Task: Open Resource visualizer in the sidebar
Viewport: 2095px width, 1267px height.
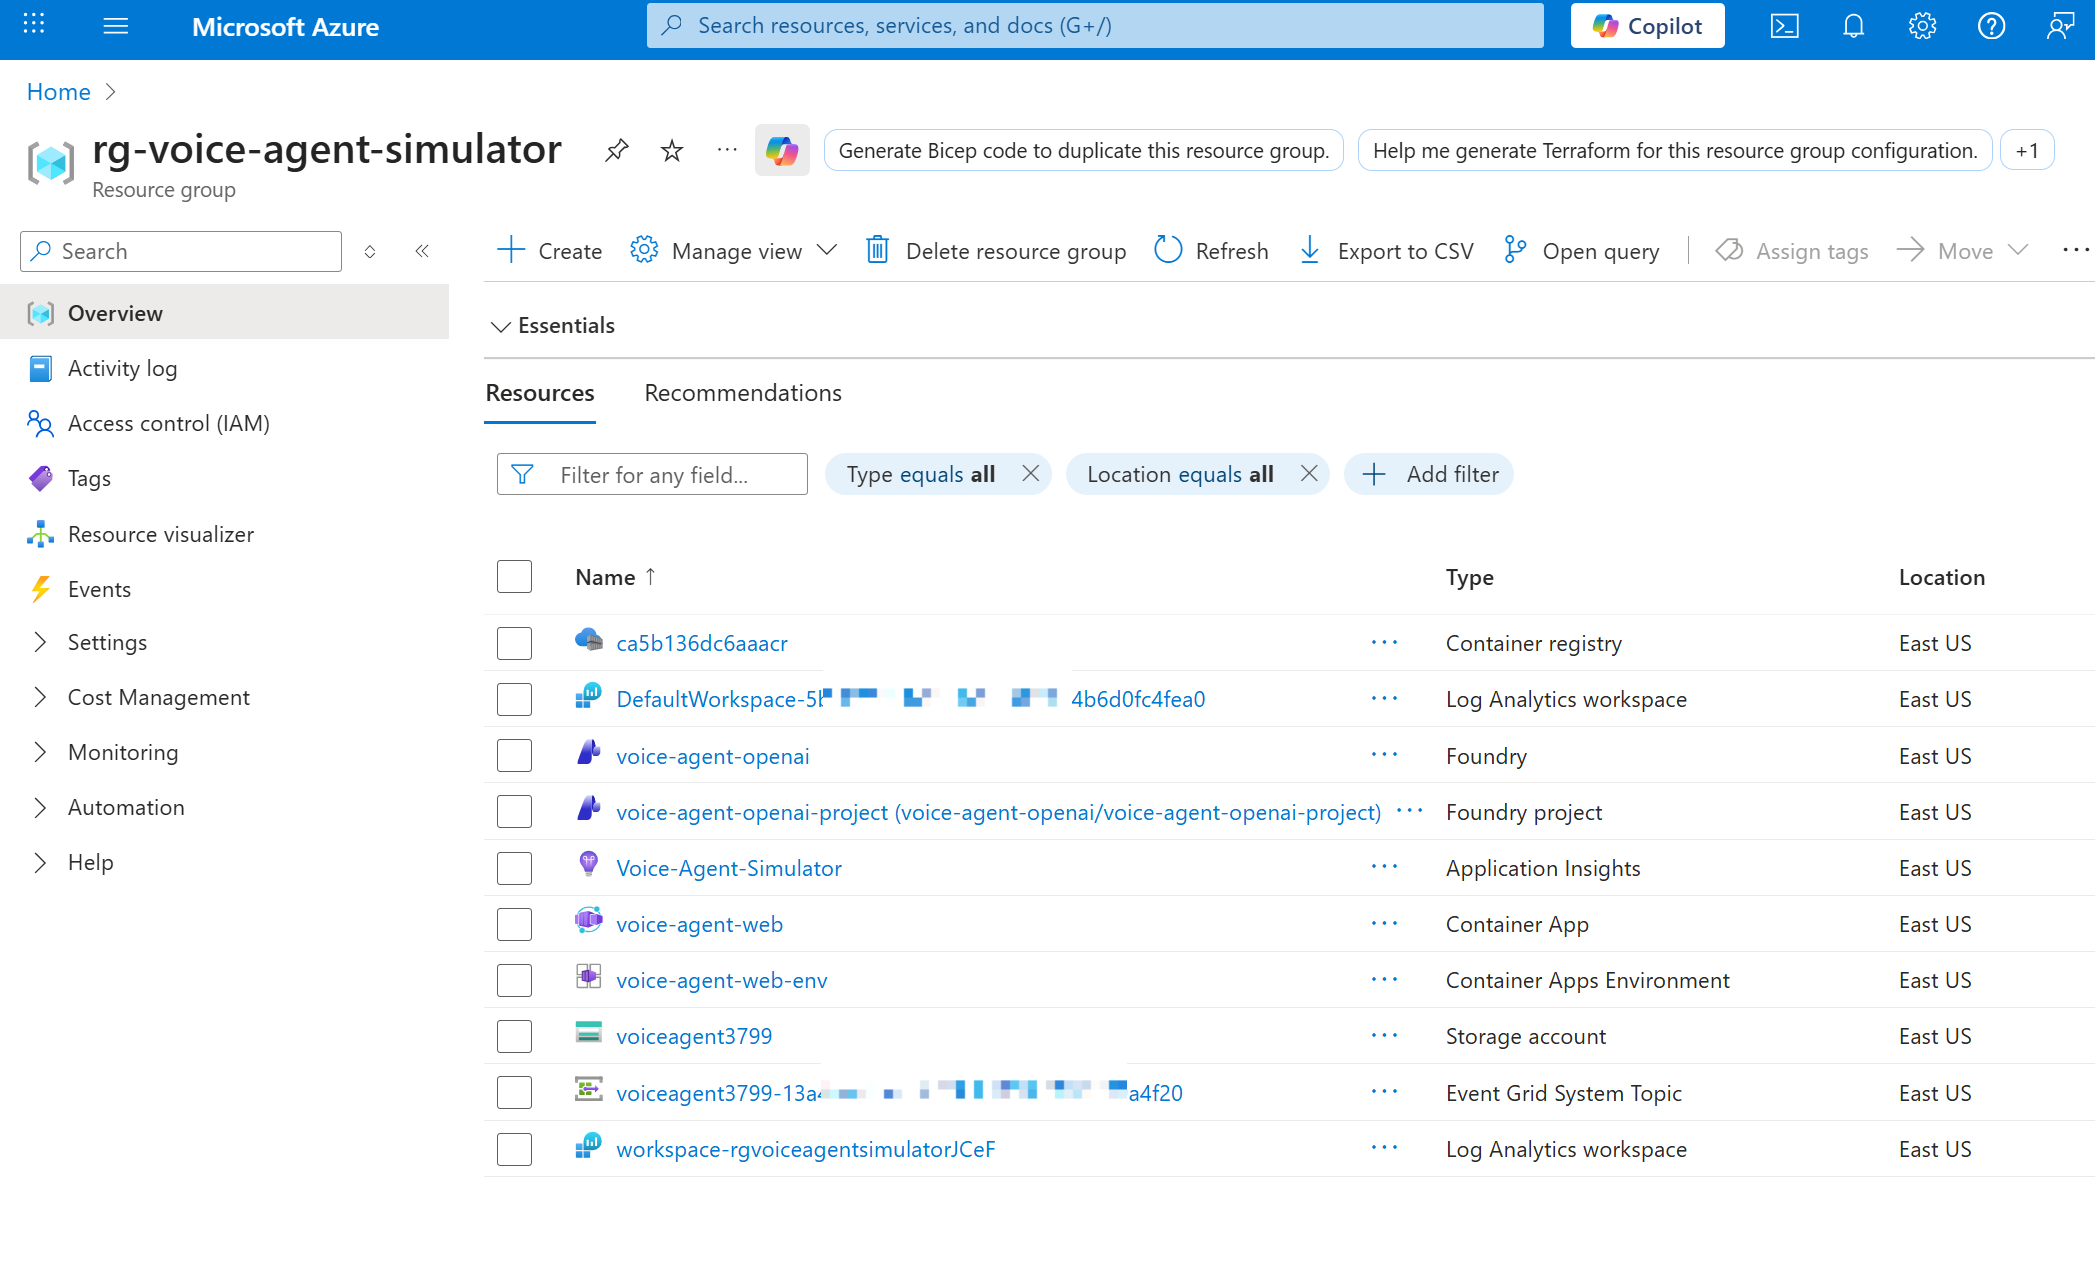Action: click(x=161, y=533)
